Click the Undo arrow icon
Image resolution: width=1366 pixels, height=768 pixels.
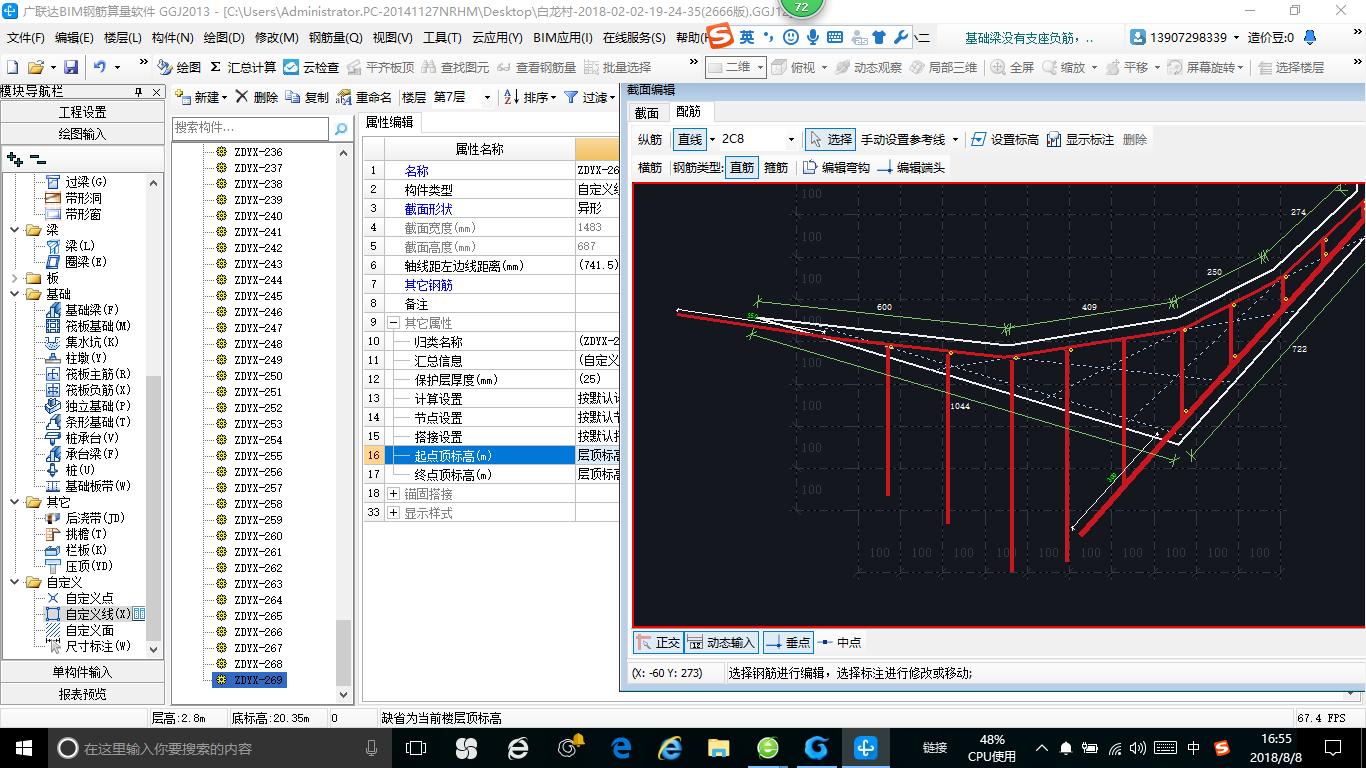(100, 67)
